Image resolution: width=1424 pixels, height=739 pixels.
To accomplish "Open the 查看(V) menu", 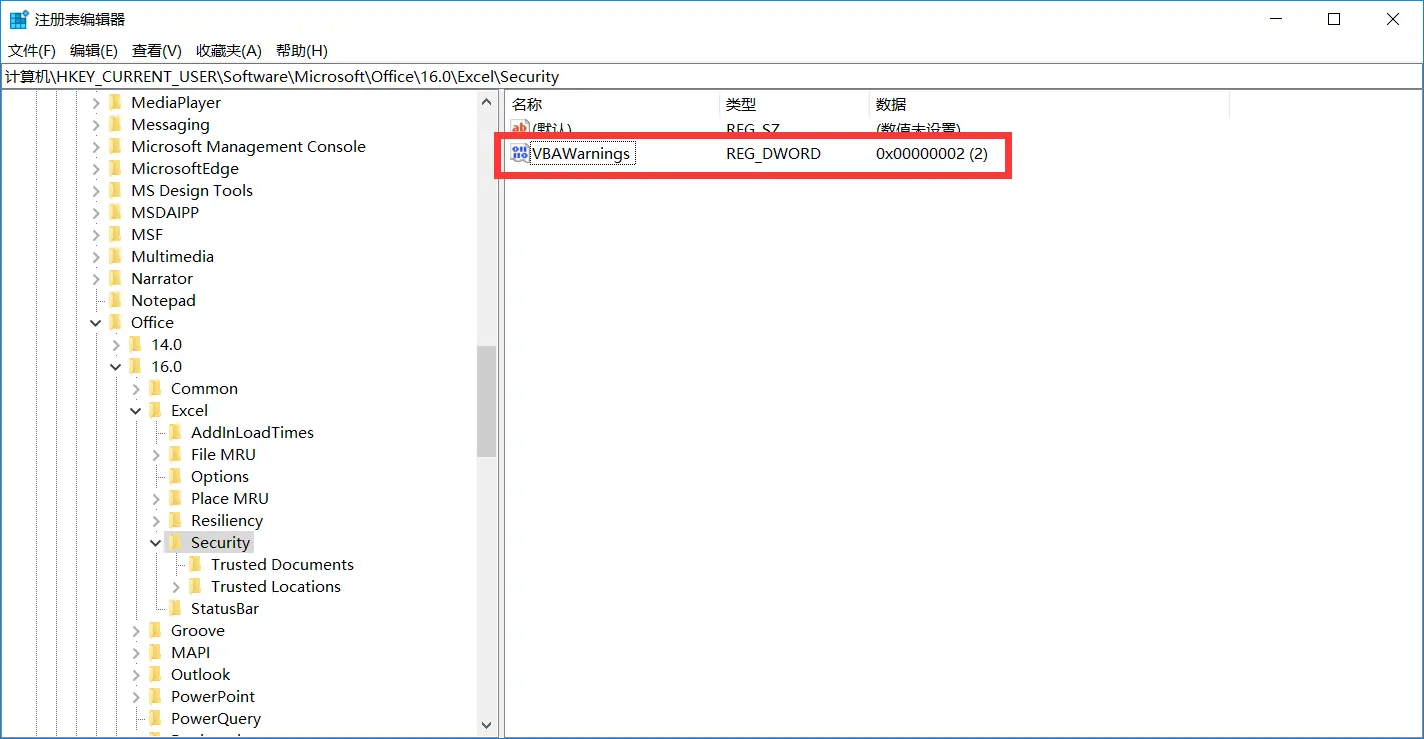I will (156, 50).
